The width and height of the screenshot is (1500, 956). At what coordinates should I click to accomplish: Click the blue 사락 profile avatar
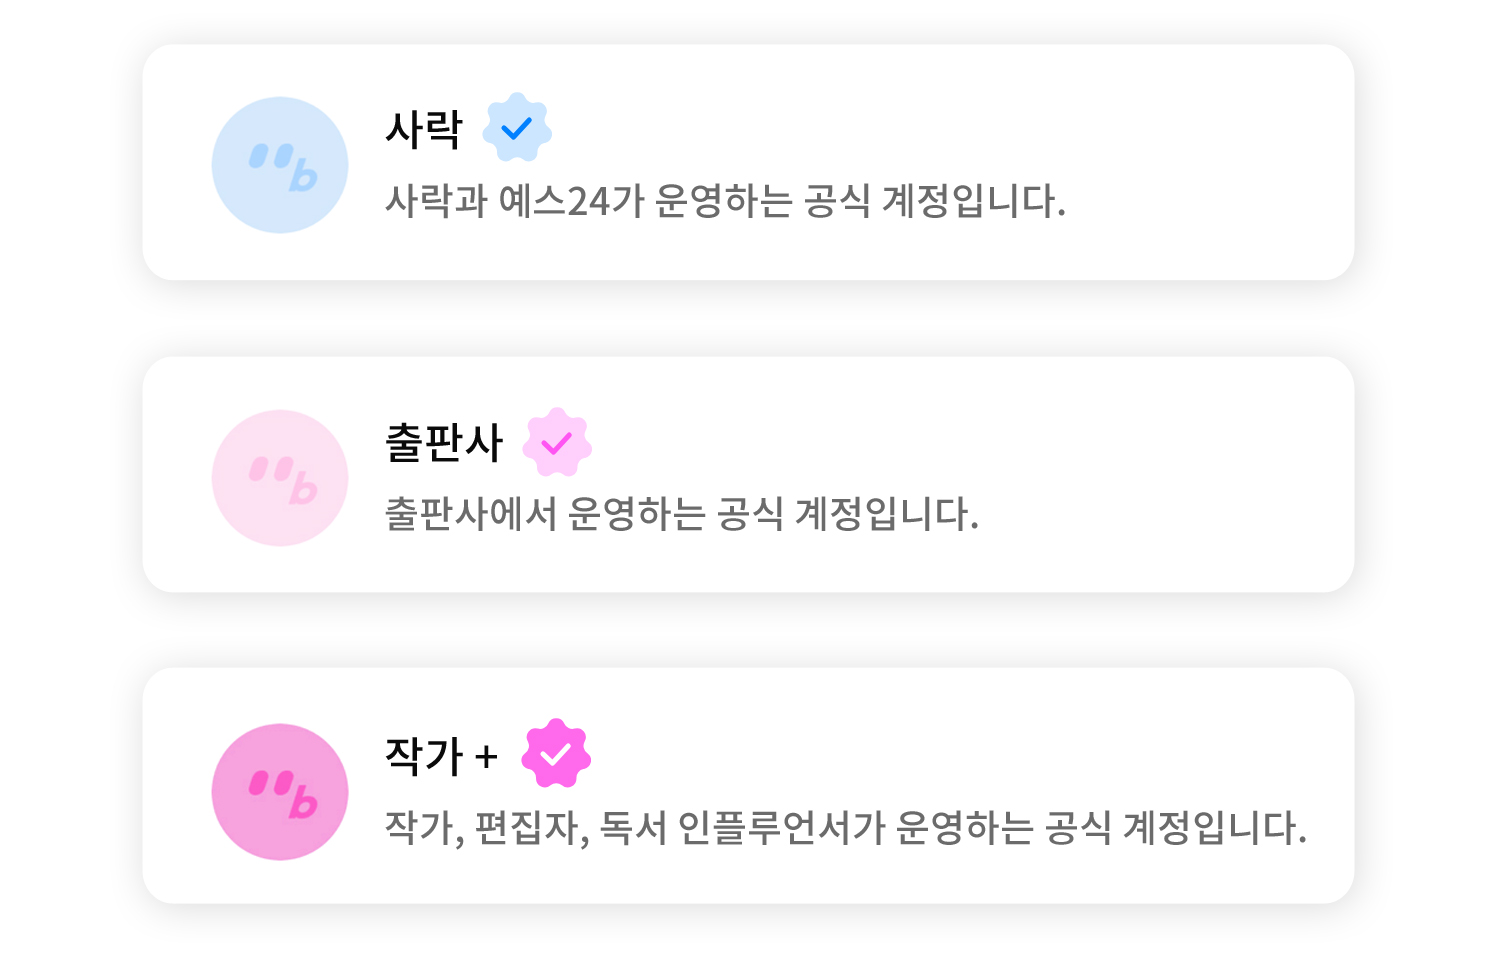click(280, 165)
